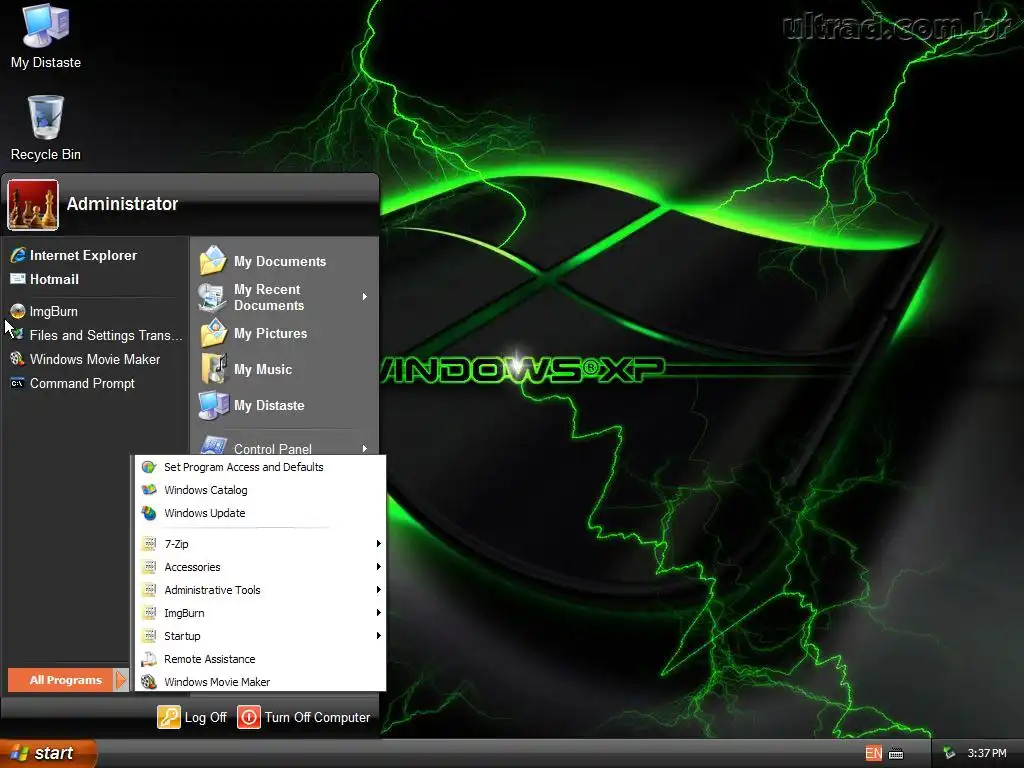Click the Windows Update globe icon

click(149, 513)
